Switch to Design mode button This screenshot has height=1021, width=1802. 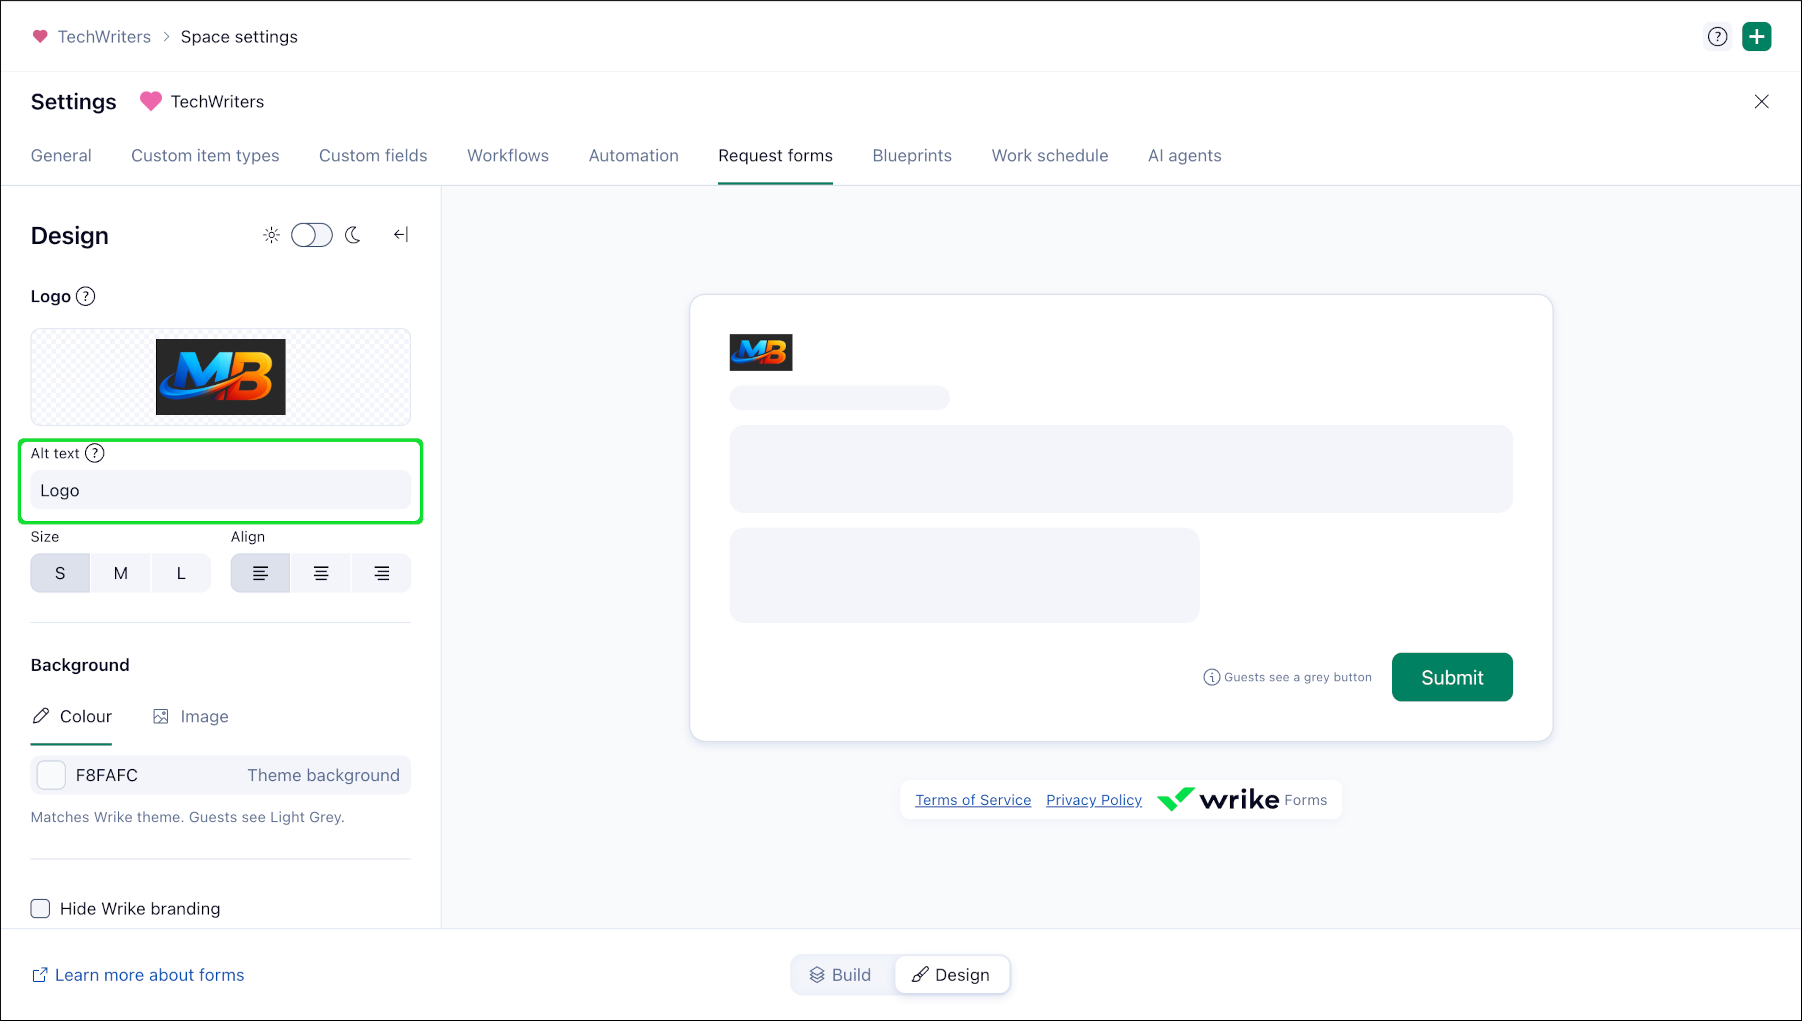pyautogui.click(x=951, y=975)
